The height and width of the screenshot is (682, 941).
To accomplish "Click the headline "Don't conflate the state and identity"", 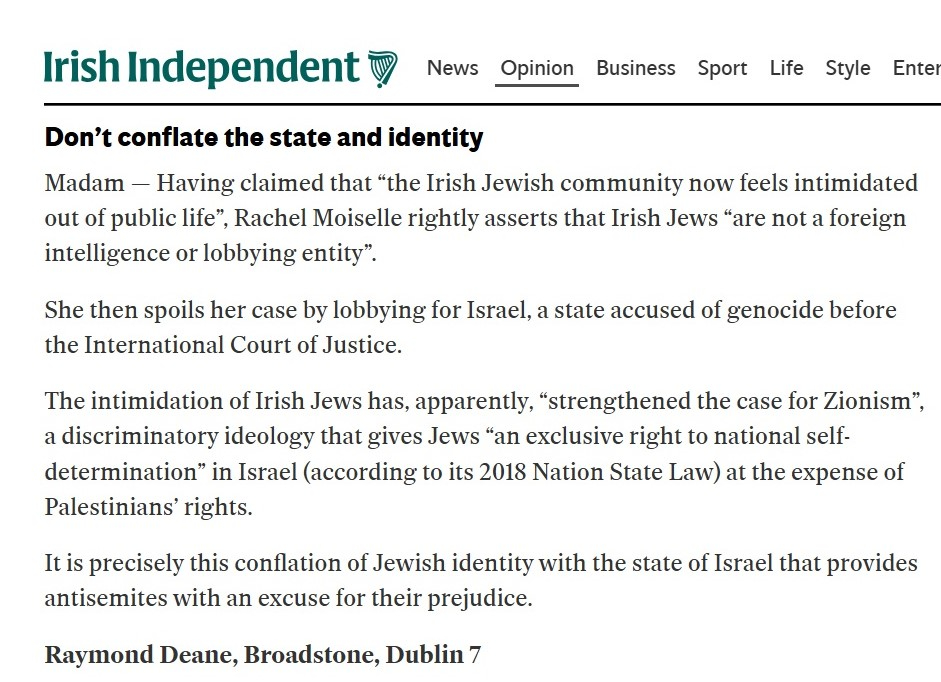I will (264, 137).
